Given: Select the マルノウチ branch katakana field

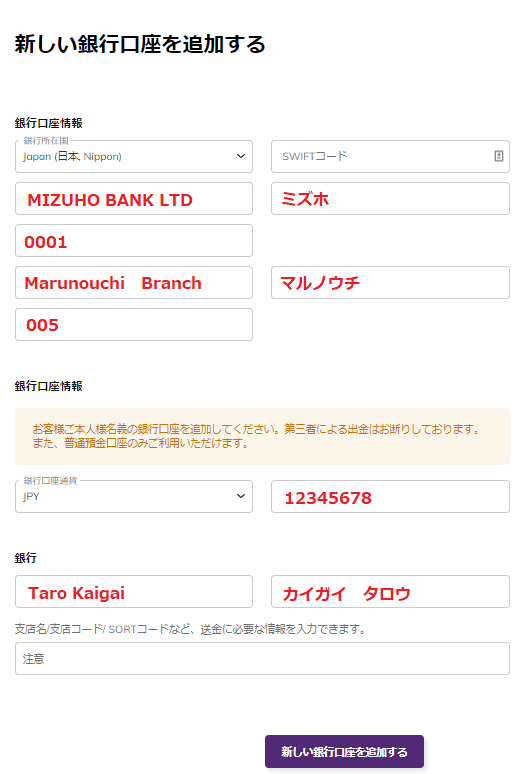Looking at the screenshot, I should [x=390, y=282].
